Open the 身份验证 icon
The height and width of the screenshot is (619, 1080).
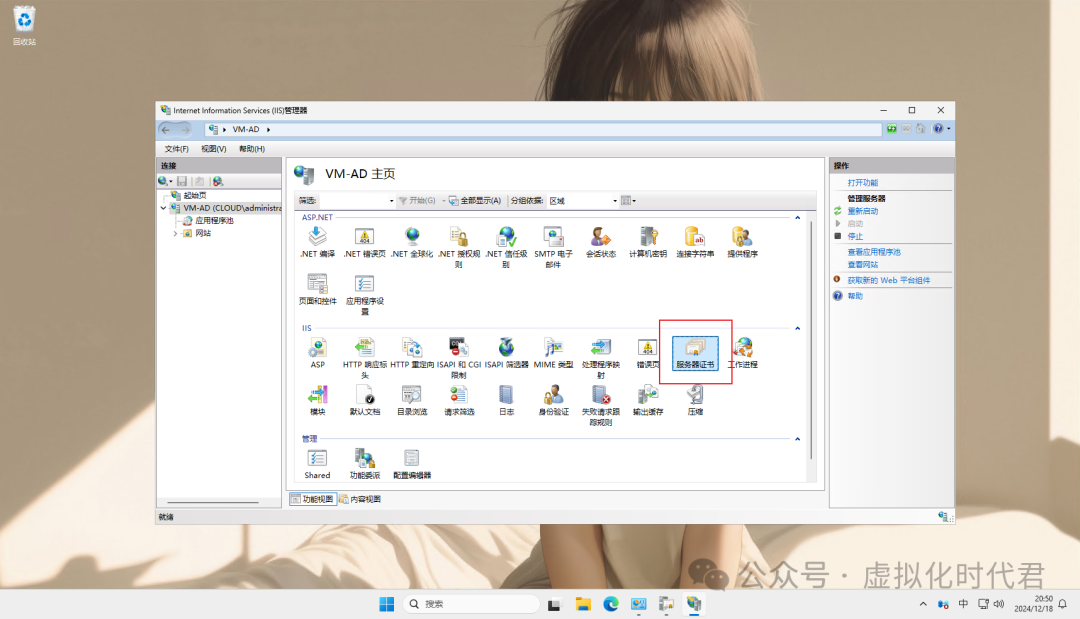tap(553, 400)
